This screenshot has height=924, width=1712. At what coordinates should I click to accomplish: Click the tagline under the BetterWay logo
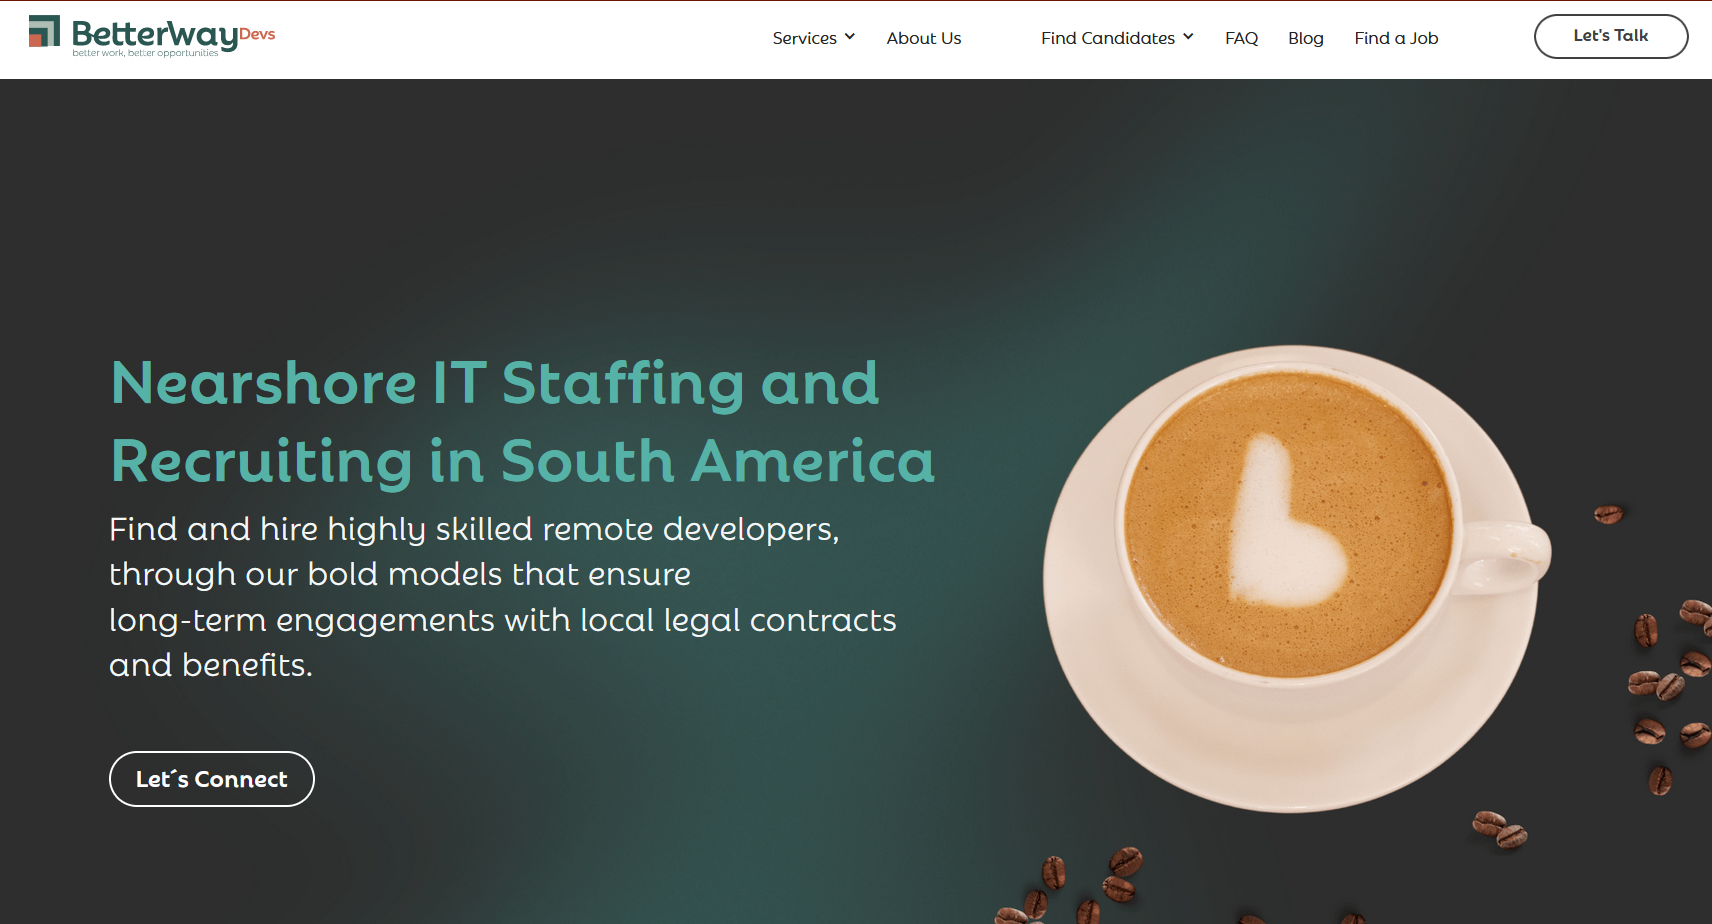point(145,53)
